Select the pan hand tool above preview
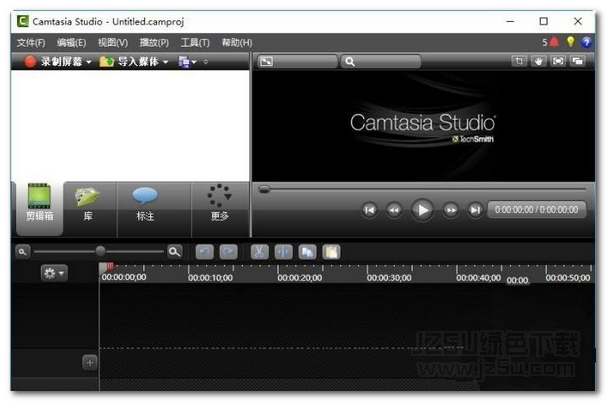Screen dimensions: 607x402 (538, 61)
